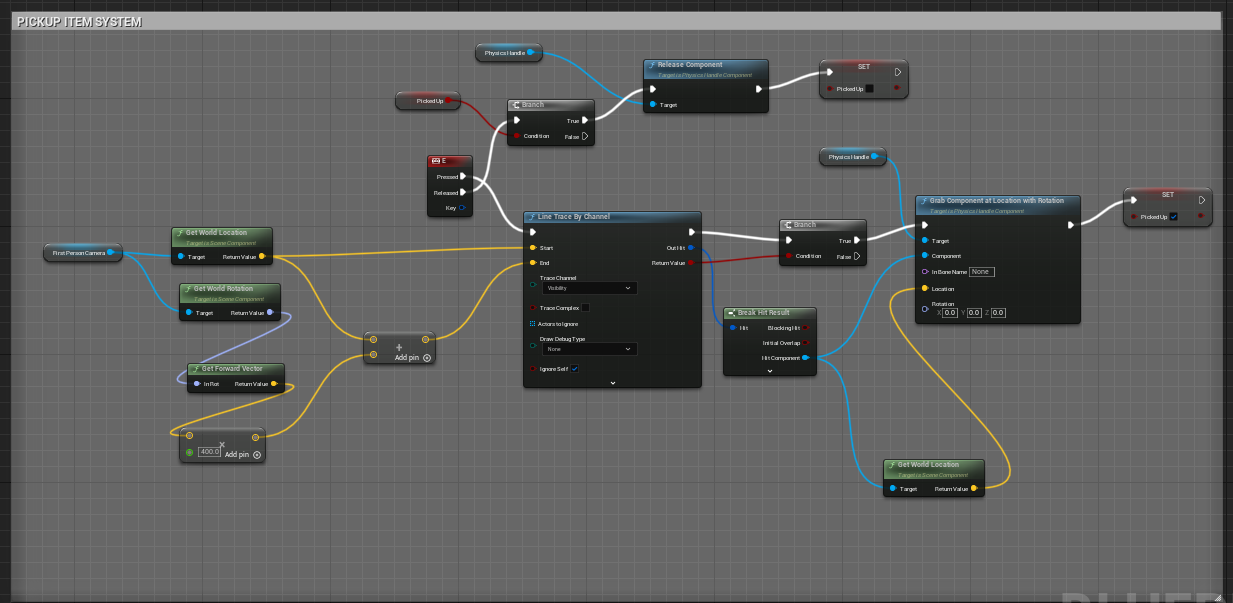Add pin to the vector addition node
The width and height of the screenshot is (1233, 603).
(x=426, y=357)
